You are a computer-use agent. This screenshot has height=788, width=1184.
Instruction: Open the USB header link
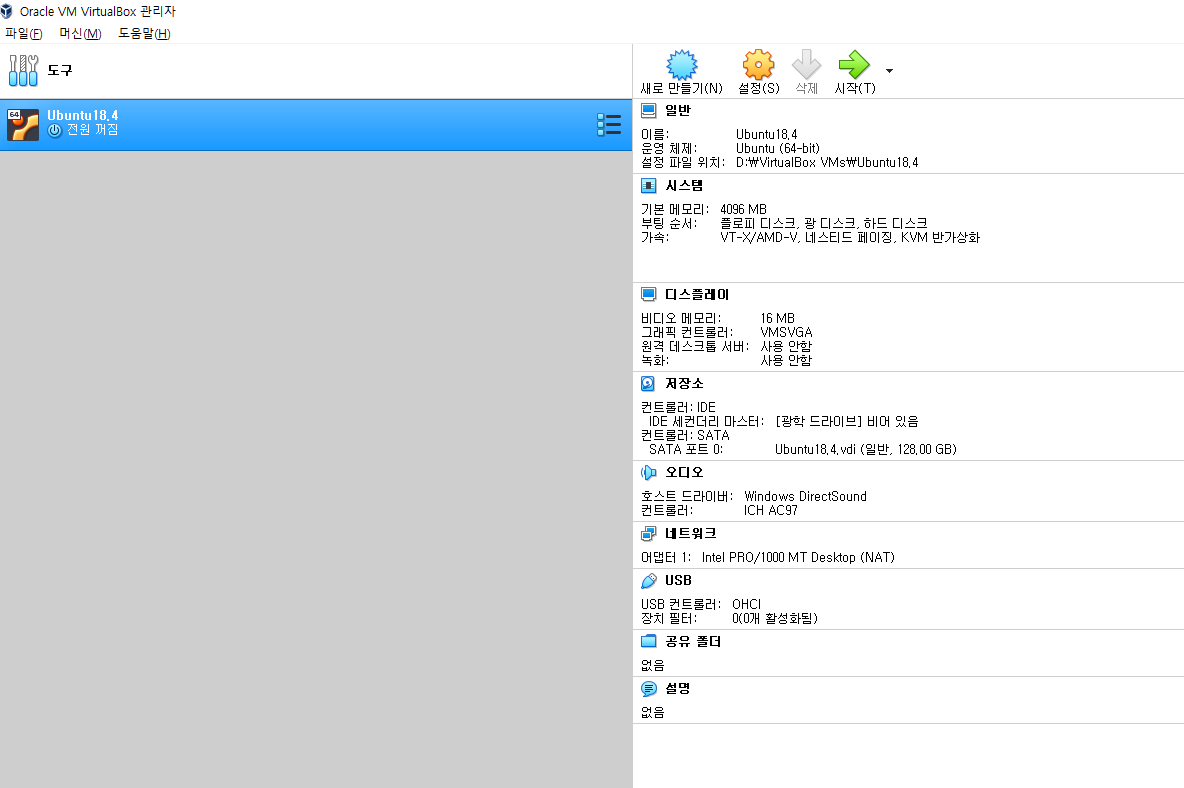point(678,580)
